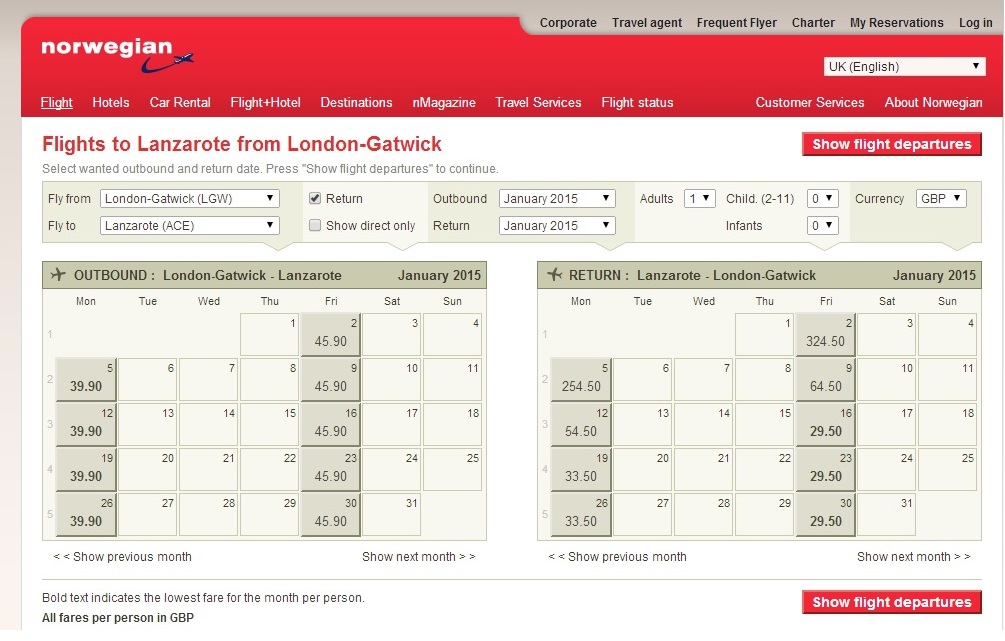1005x641 pixels.
Task: Select the Flight+Hotel menu item
Action: [265, 103]
